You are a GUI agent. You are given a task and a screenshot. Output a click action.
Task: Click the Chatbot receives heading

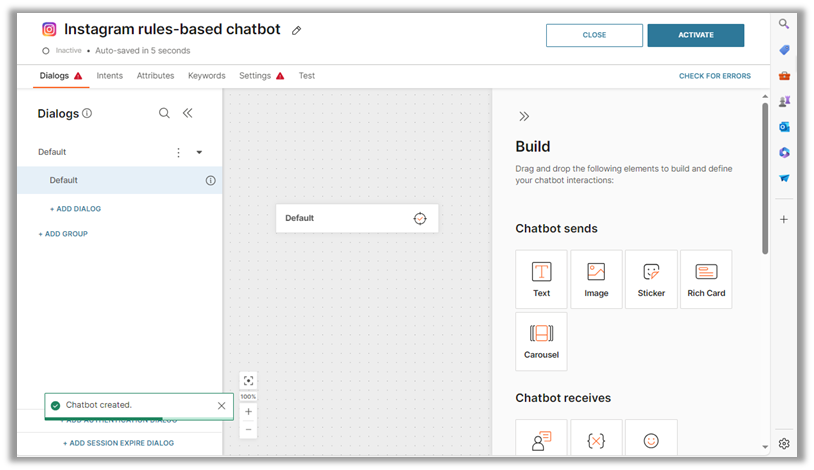pos(563,398)
